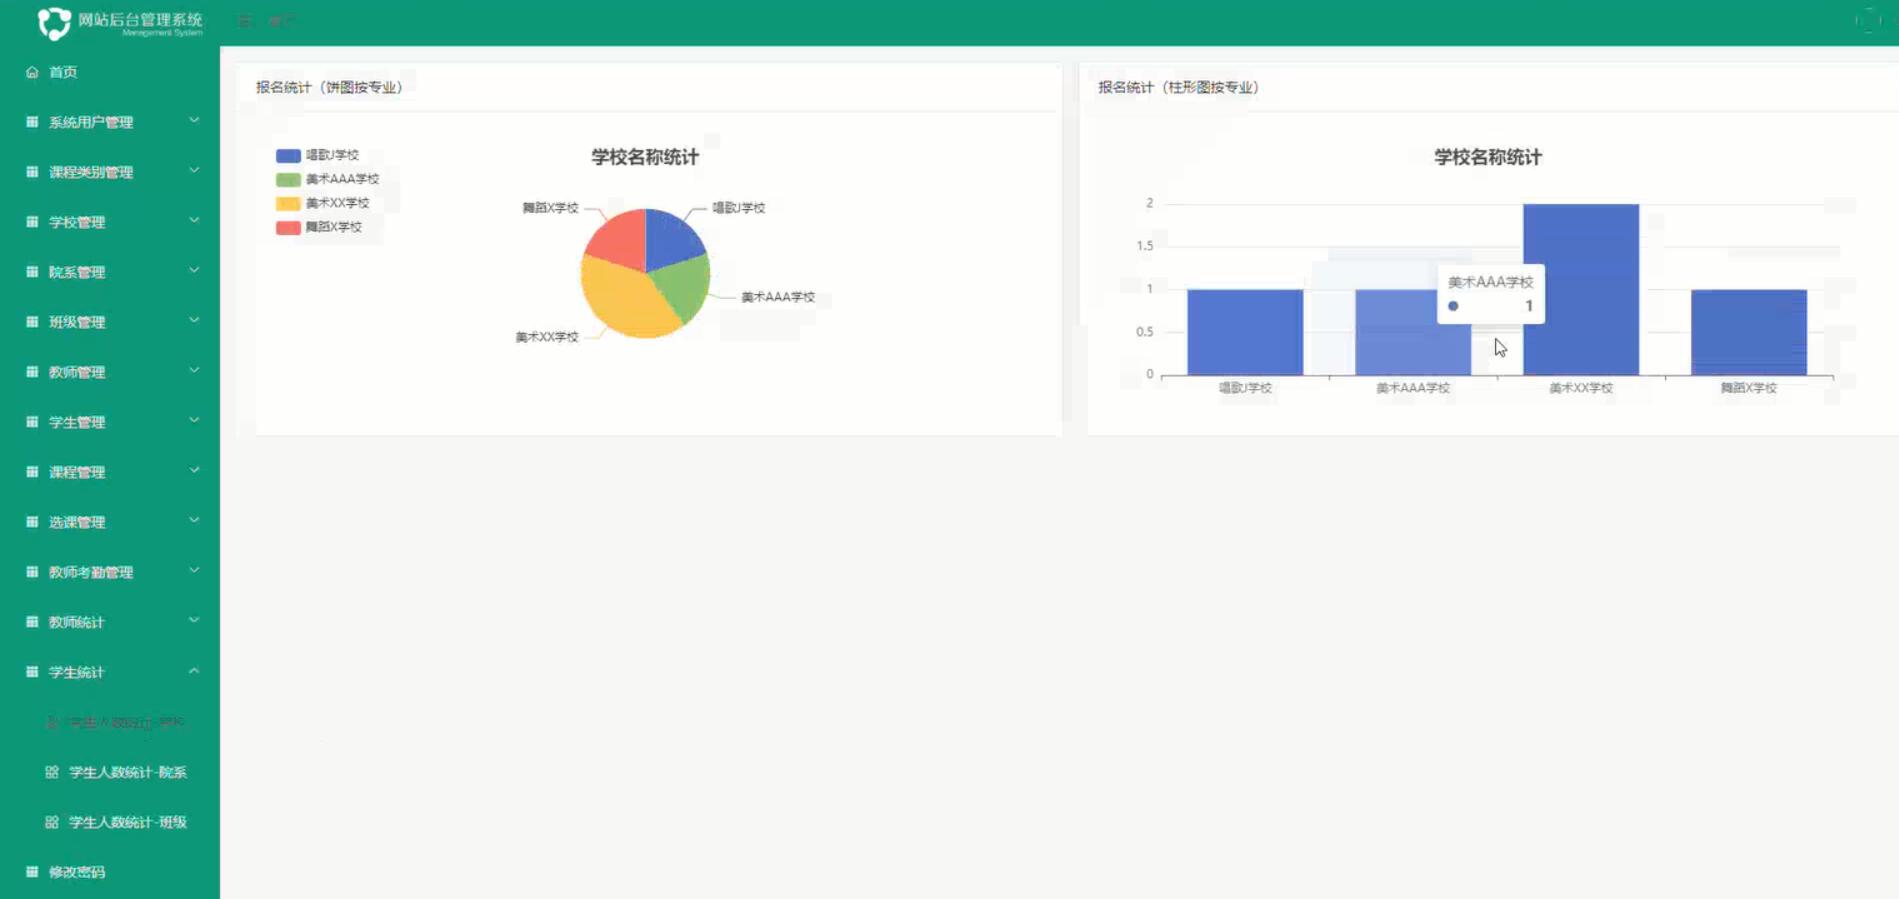1899x899 pixels.
Task: Click x-axis label 唱歌U学校
Action: pyautogui.click(x=1245, y=388)
